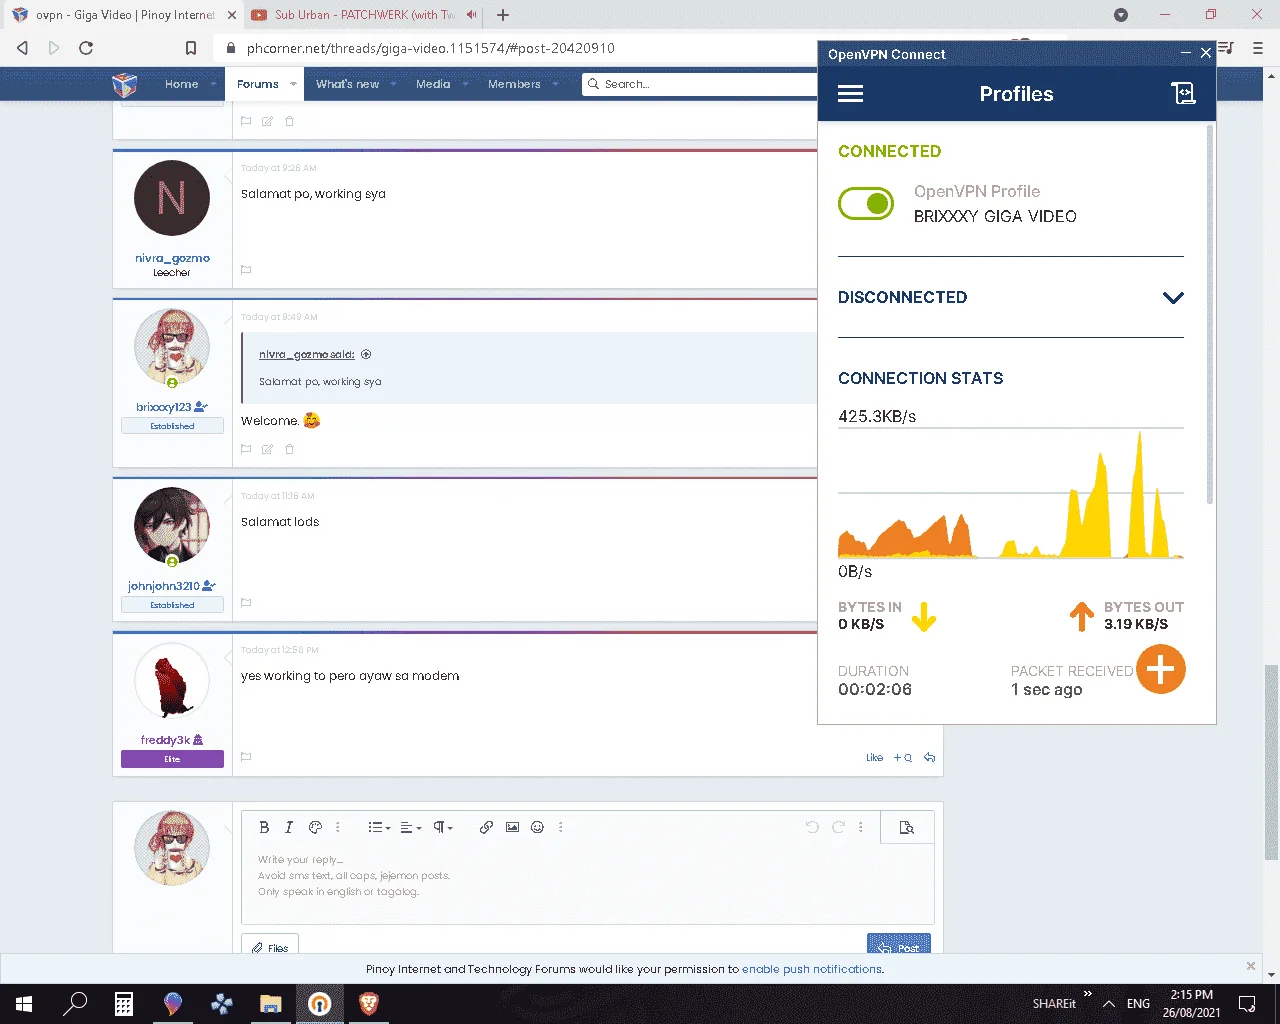Click the insert image icon
Viewport: 1280px width, 1024px height.
(512, 827)
